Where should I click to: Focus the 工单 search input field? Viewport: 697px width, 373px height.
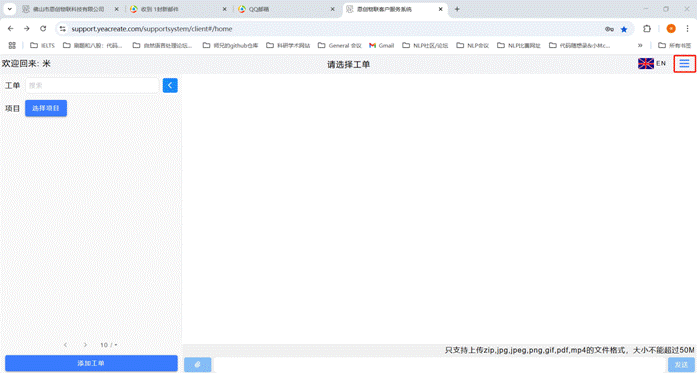[x=92, y=85]
